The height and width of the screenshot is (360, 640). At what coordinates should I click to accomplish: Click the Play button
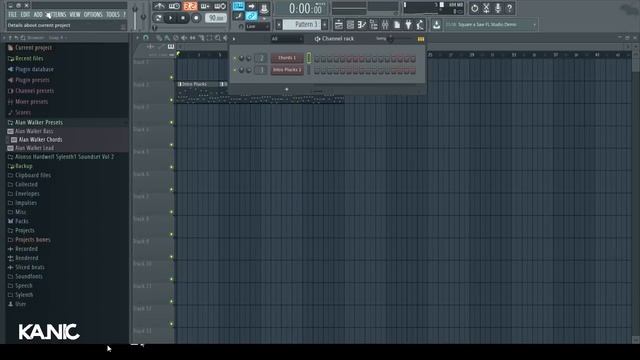171,18
